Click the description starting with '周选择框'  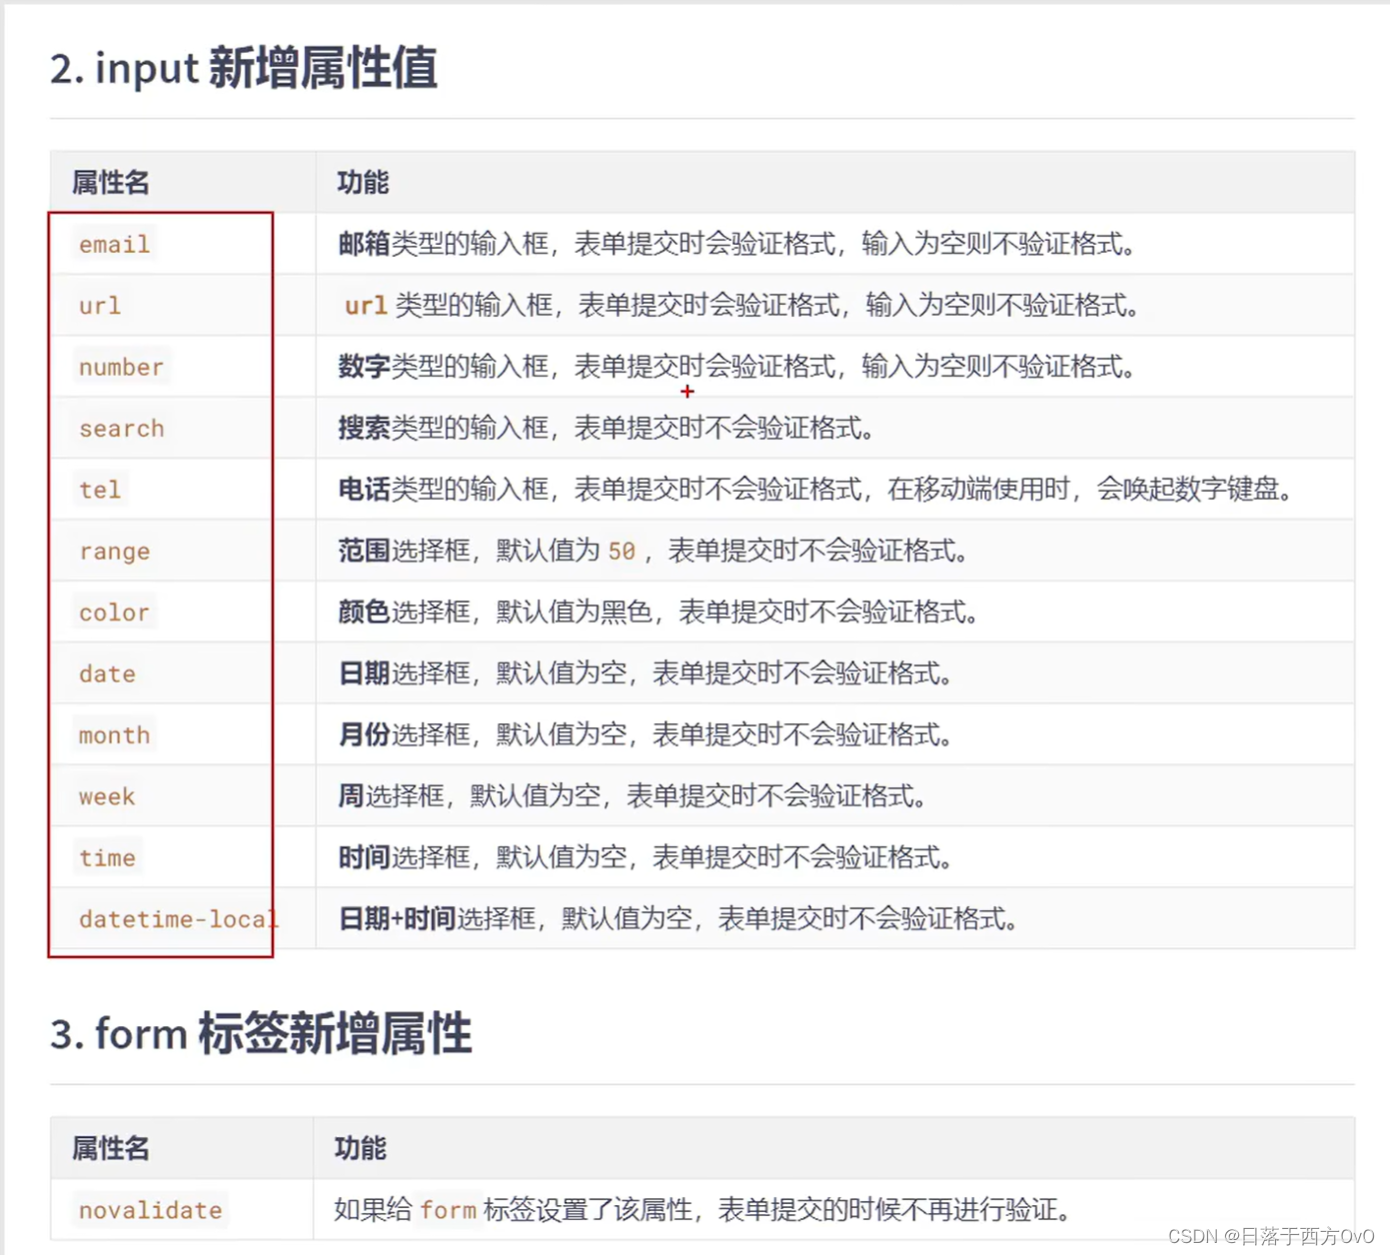click(632, 796)
